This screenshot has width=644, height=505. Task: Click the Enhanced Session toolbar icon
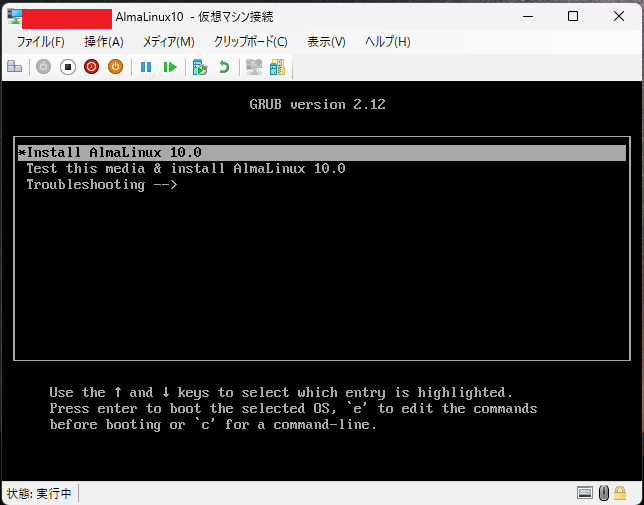tap(254, 67)
